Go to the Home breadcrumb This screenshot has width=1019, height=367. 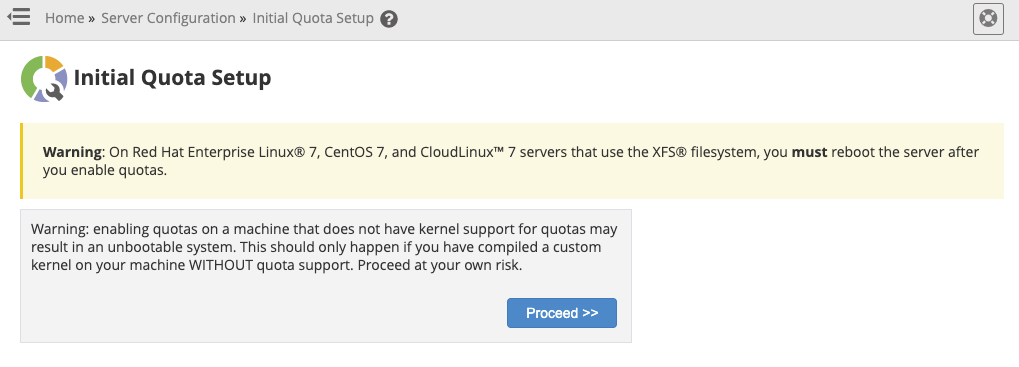point(64,18)
